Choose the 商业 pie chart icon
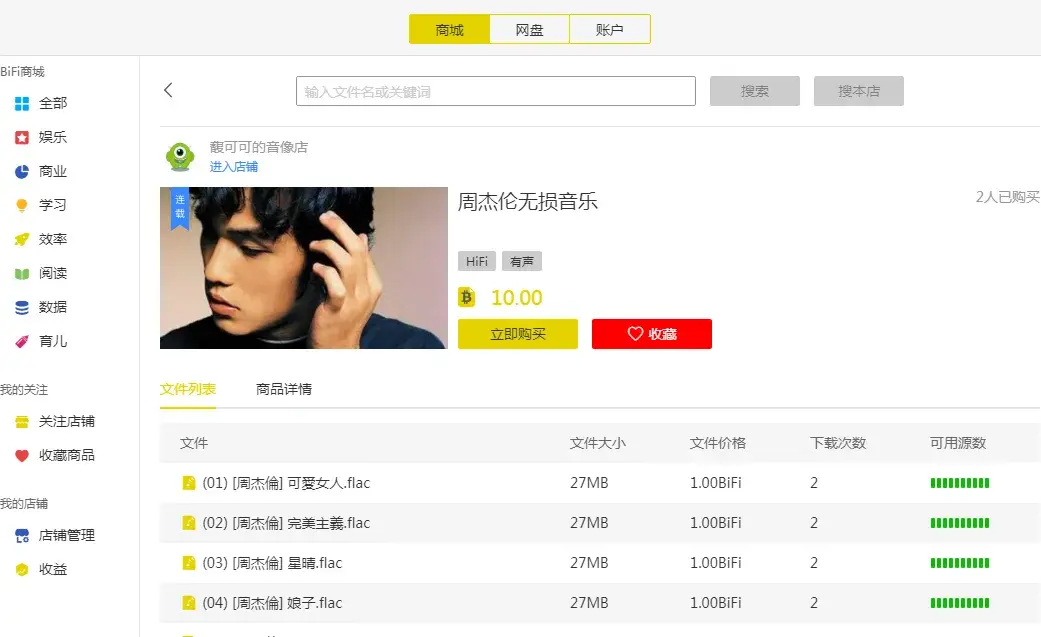Screen dimensions: 1041x637 point(22,171)
